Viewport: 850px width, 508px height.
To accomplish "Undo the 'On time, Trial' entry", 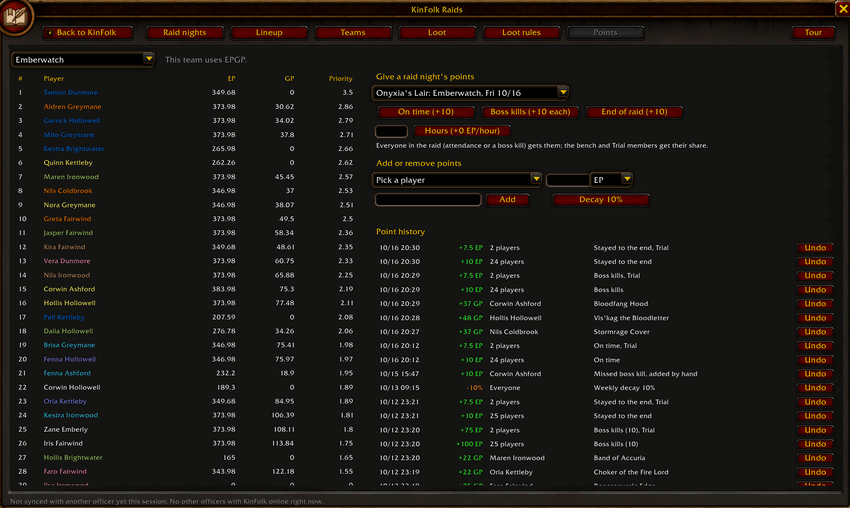I will [815, 346].
